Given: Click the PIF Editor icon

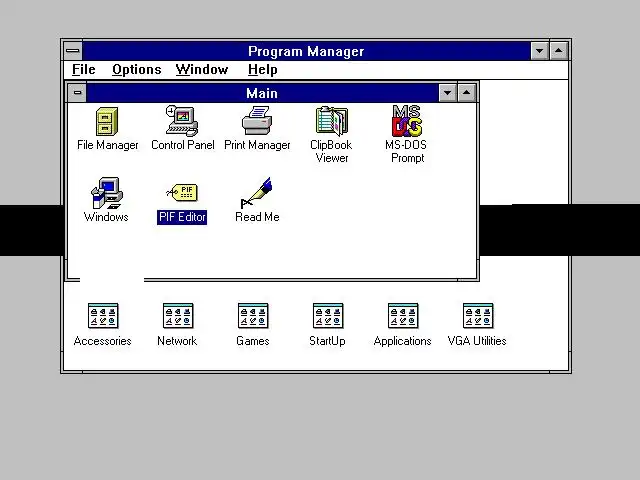Looking at the screenshot, I should coord(182,193).
